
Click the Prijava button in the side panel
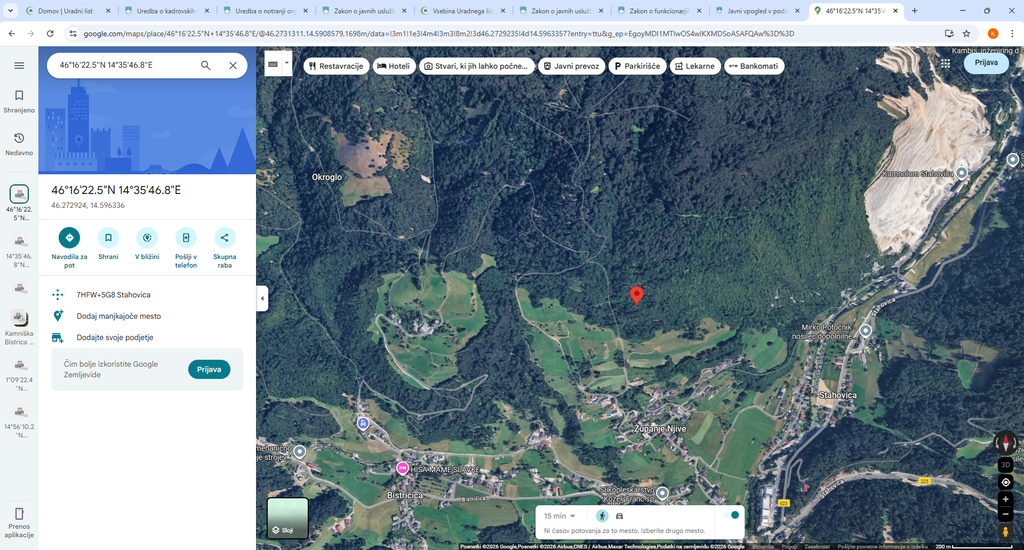209,369
